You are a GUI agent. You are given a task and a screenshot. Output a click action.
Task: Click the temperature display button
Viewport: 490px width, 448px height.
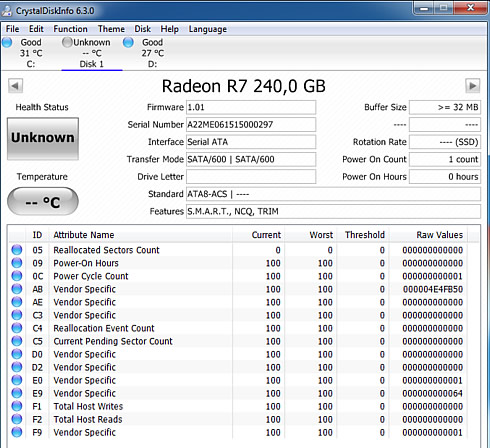43,201
